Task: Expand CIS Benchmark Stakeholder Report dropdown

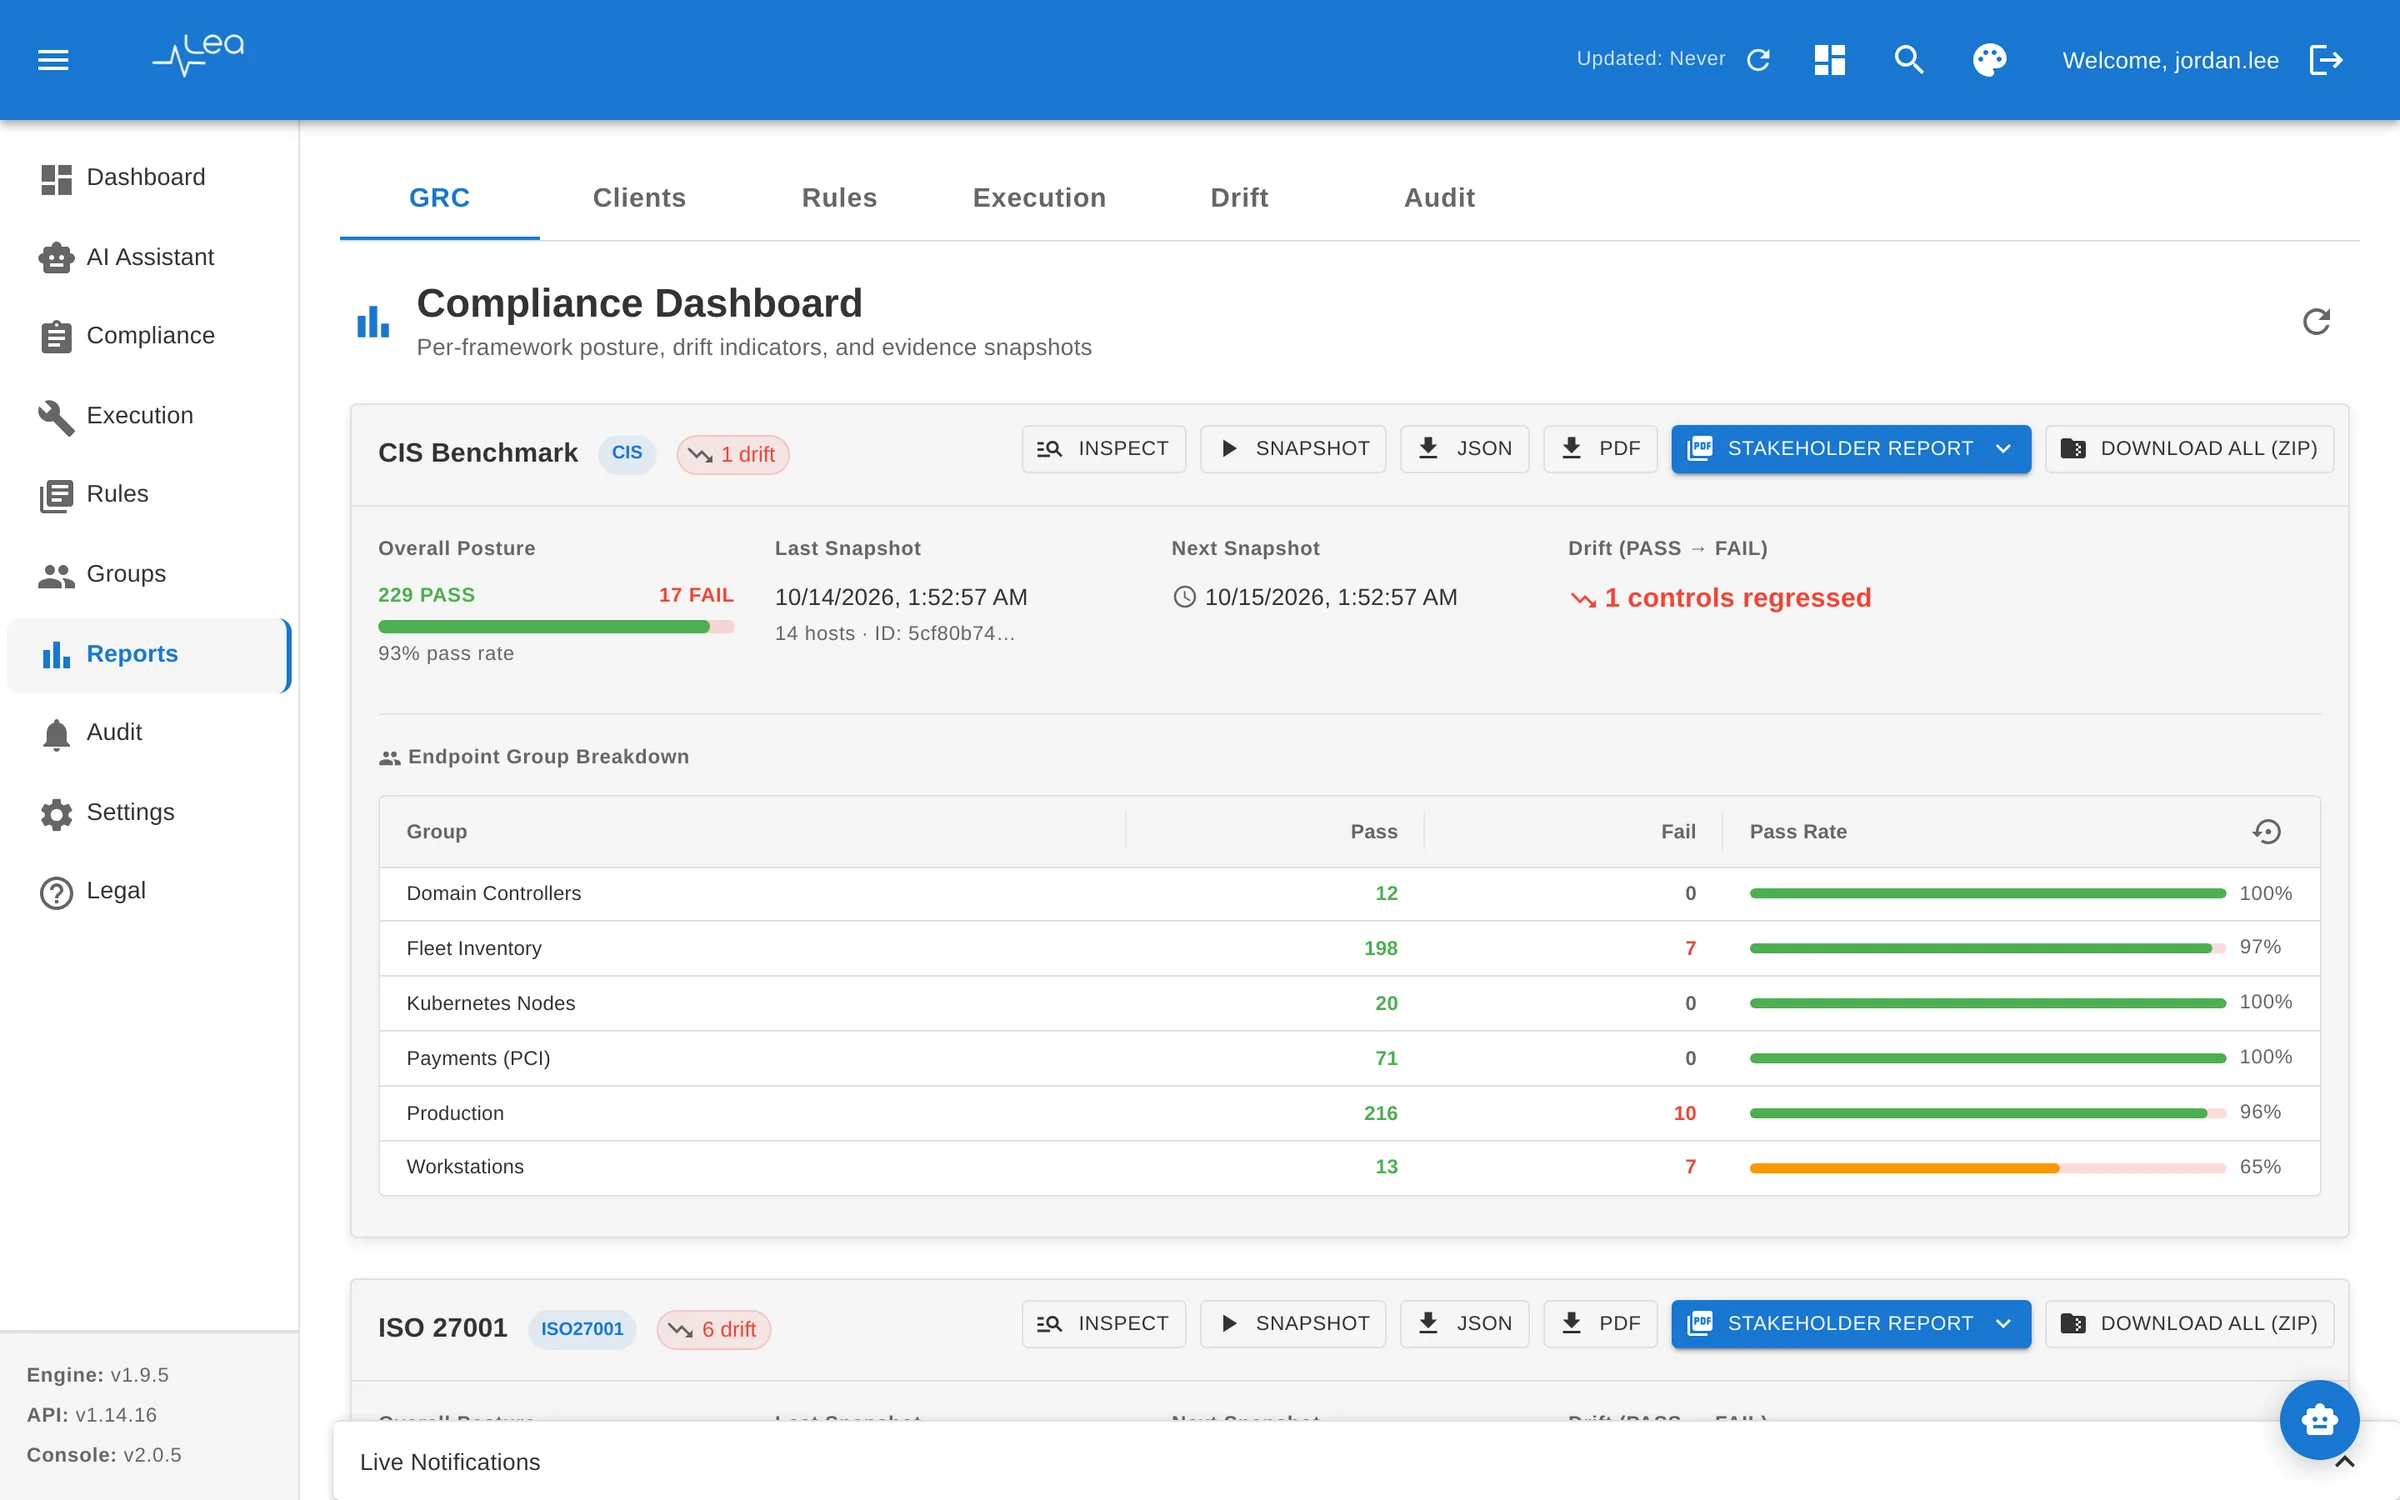Action: coord(2003,449)
